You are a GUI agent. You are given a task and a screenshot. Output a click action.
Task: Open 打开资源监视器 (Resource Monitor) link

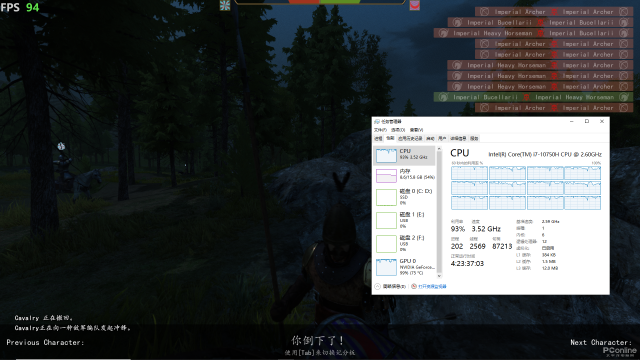[432, 287]
